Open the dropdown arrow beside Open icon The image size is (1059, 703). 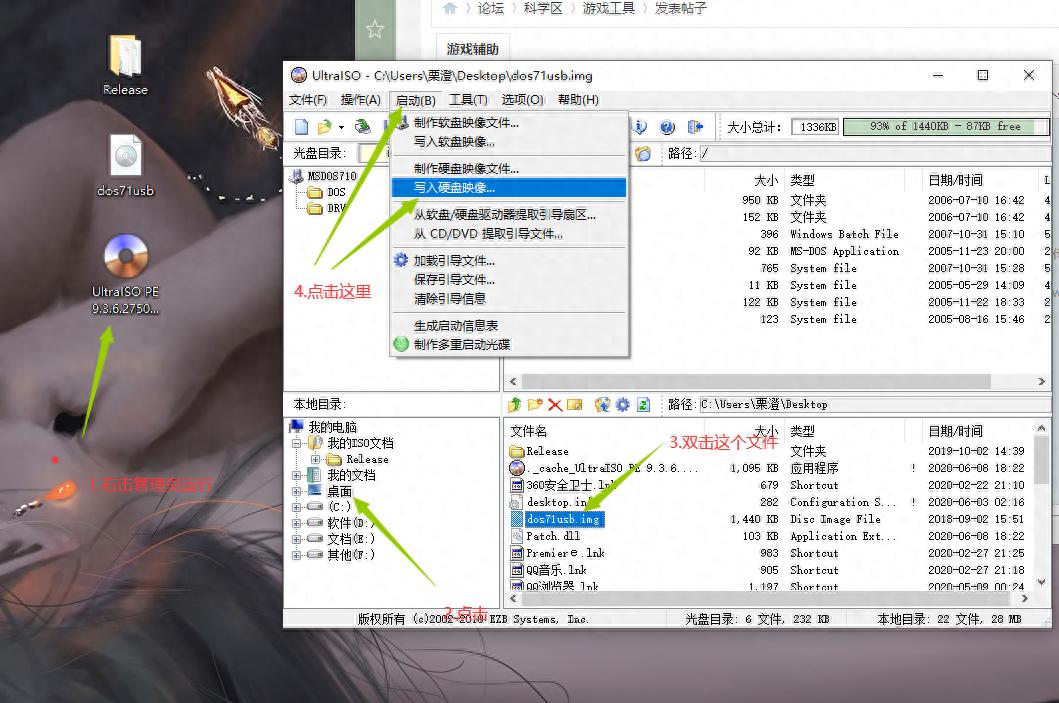tap(342, 127)
